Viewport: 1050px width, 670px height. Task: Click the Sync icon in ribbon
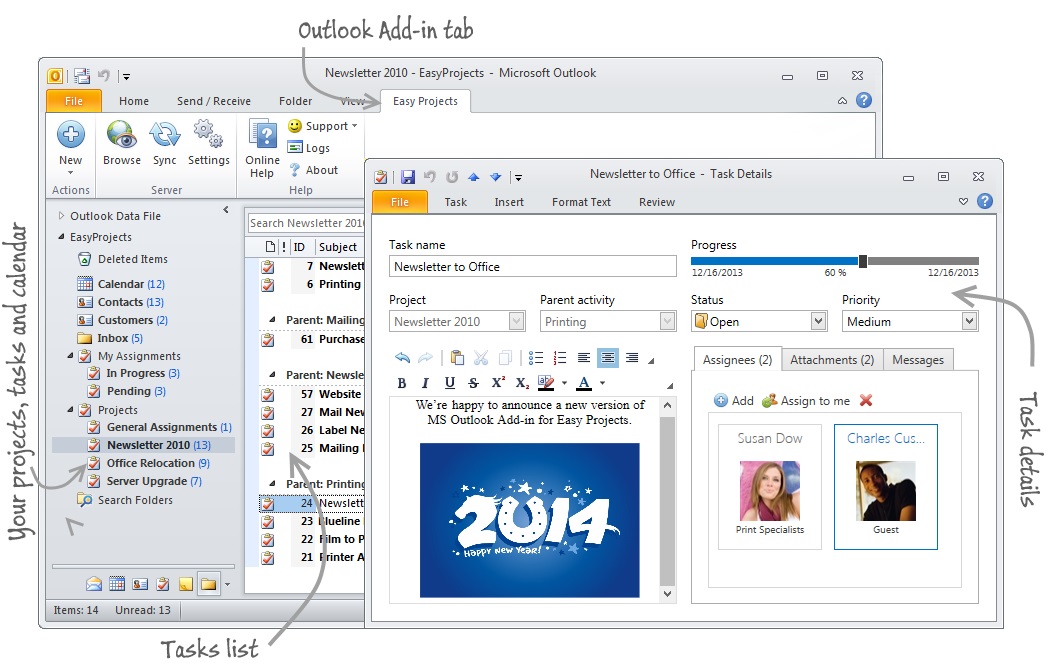(165, 136)
